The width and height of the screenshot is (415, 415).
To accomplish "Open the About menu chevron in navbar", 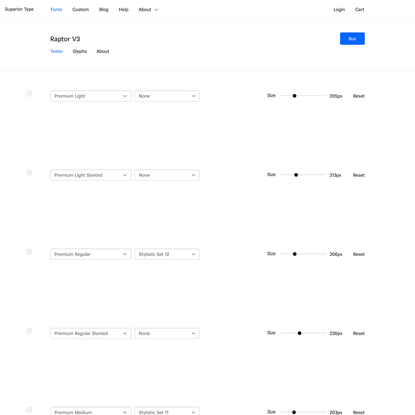I will (156, 10).
